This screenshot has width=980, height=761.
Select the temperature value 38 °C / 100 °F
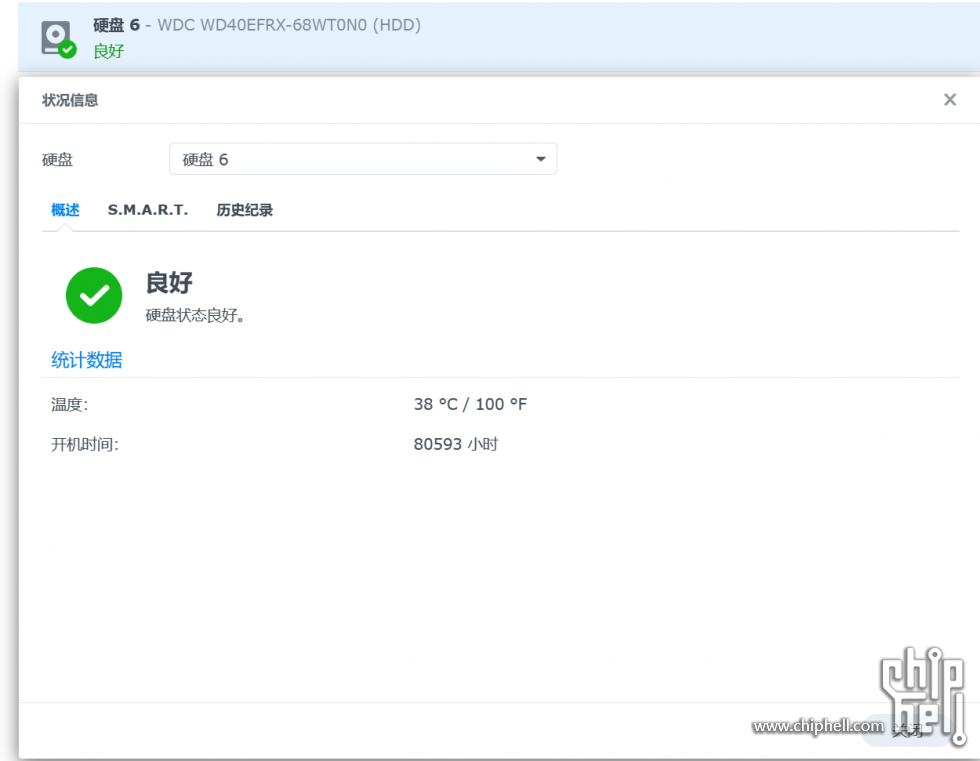pos(470,404)
